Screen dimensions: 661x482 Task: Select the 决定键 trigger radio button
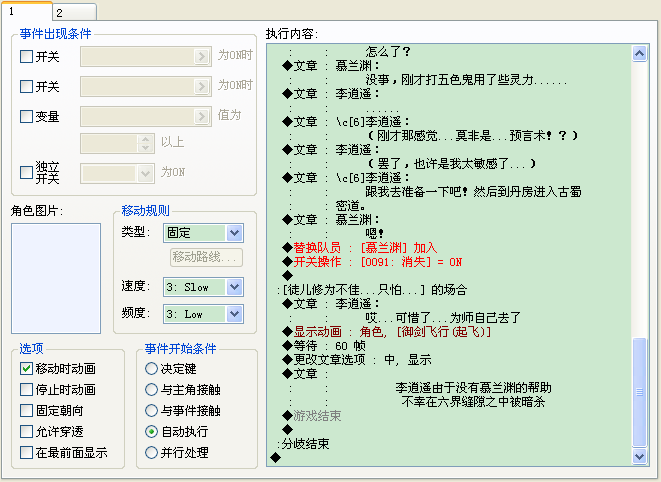pyautogui.click(x=151, y=369)
